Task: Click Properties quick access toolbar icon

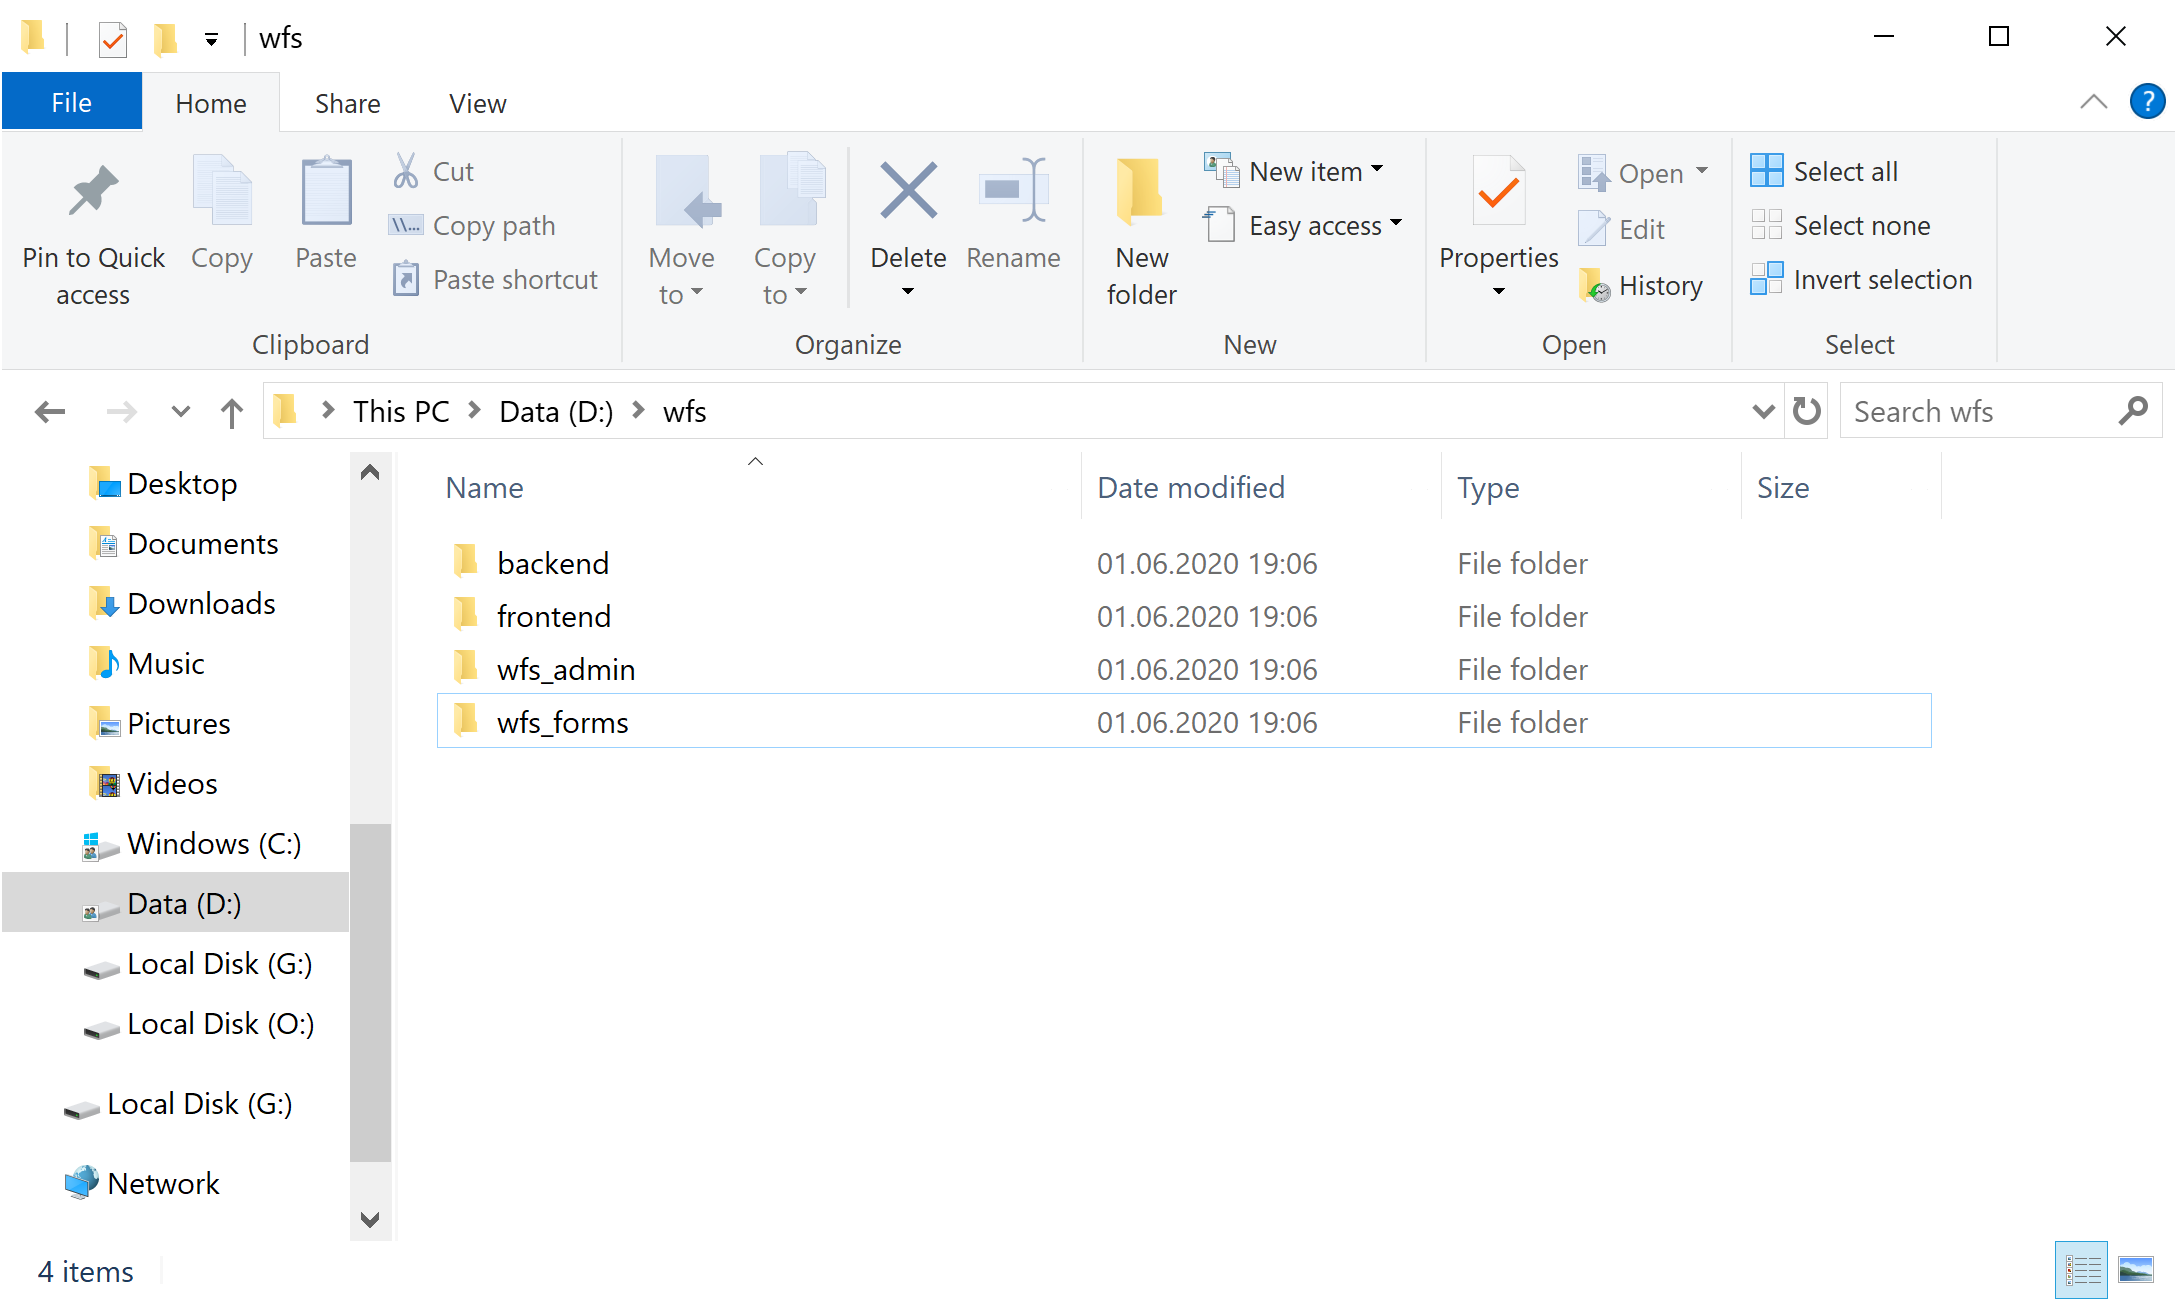Action: tap(113, 39)
